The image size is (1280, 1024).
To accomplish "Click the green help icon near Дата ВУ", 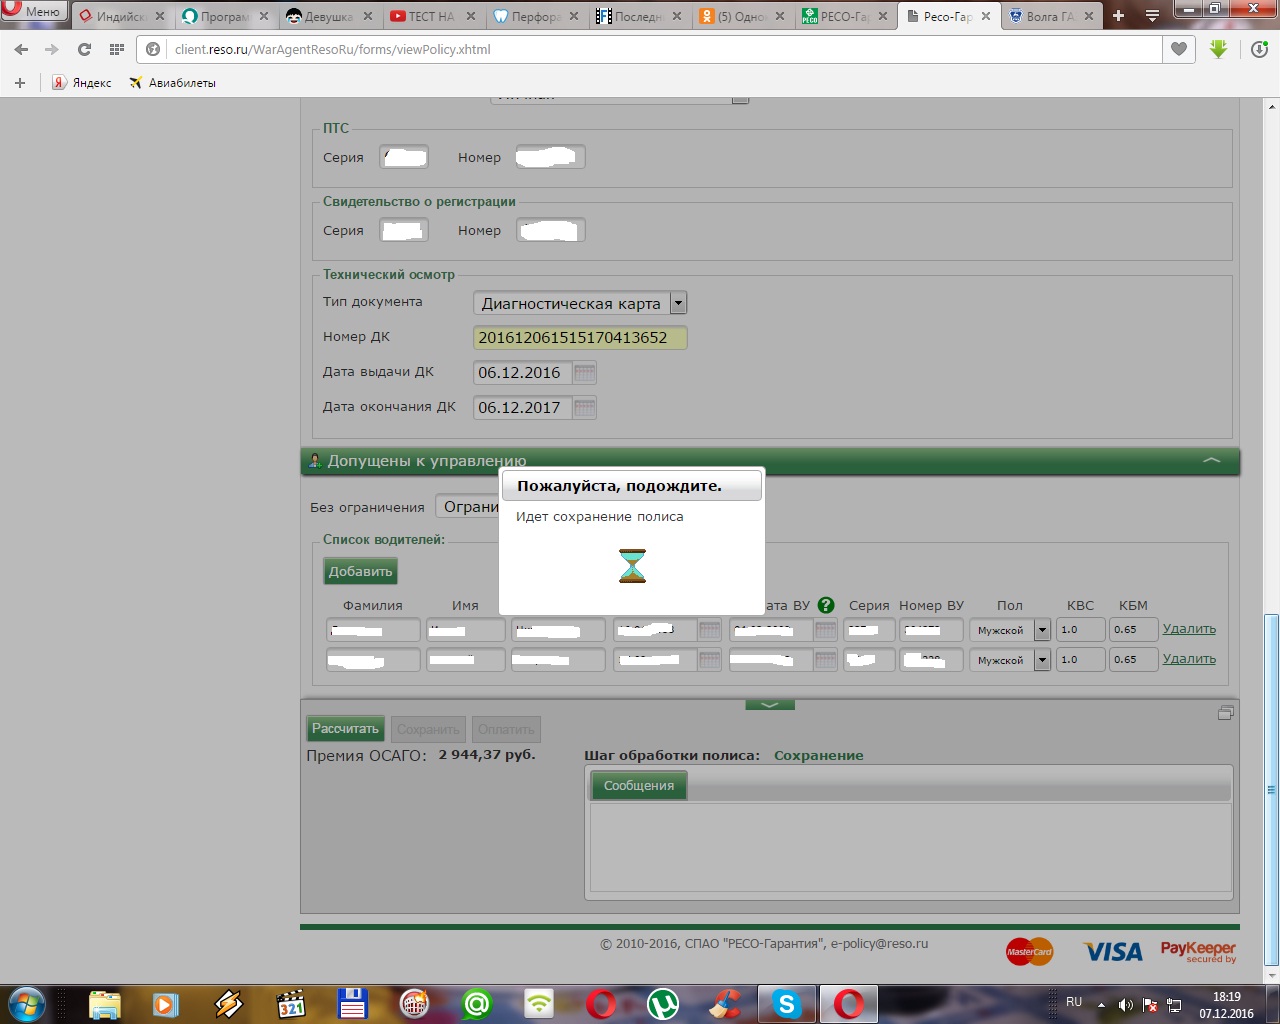I will click(x=826, y=605).
